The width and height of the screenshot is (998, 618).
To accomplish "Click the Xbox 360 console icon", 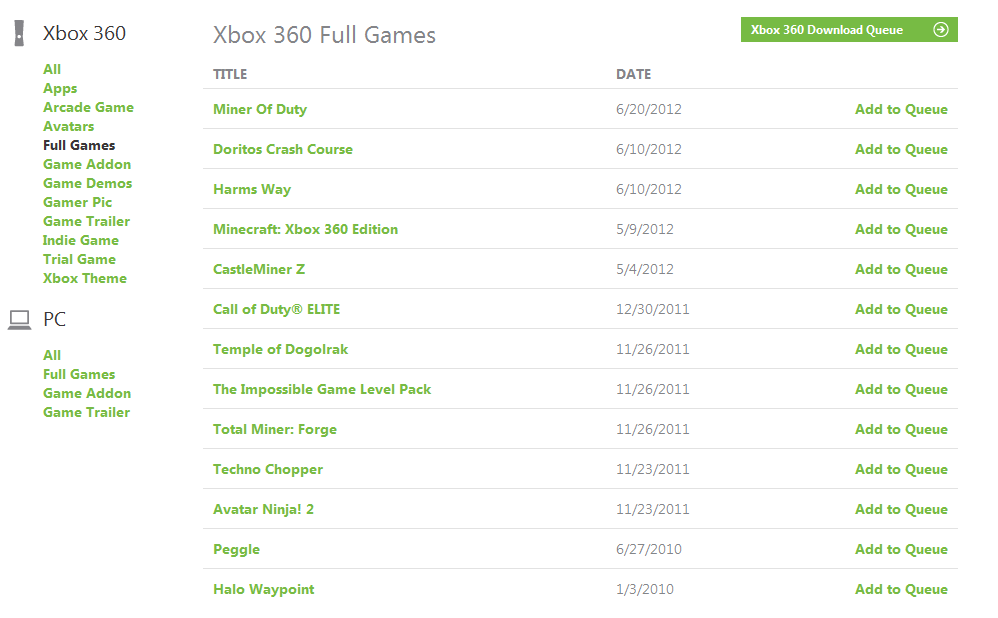I will (x=19, y=34).
